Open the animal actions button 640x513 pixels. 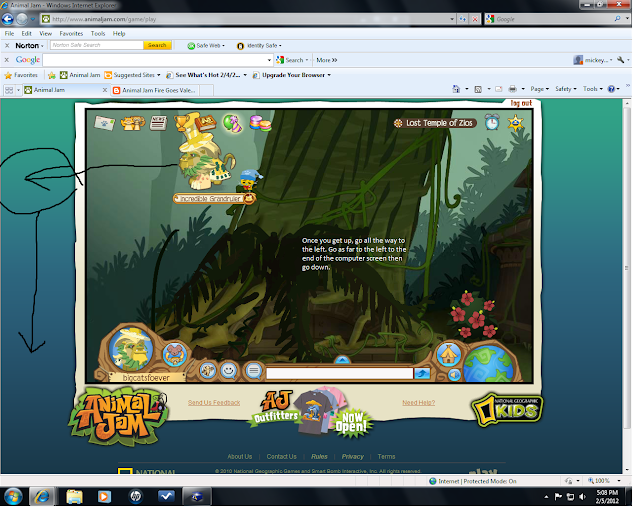[x=208, y=371]
